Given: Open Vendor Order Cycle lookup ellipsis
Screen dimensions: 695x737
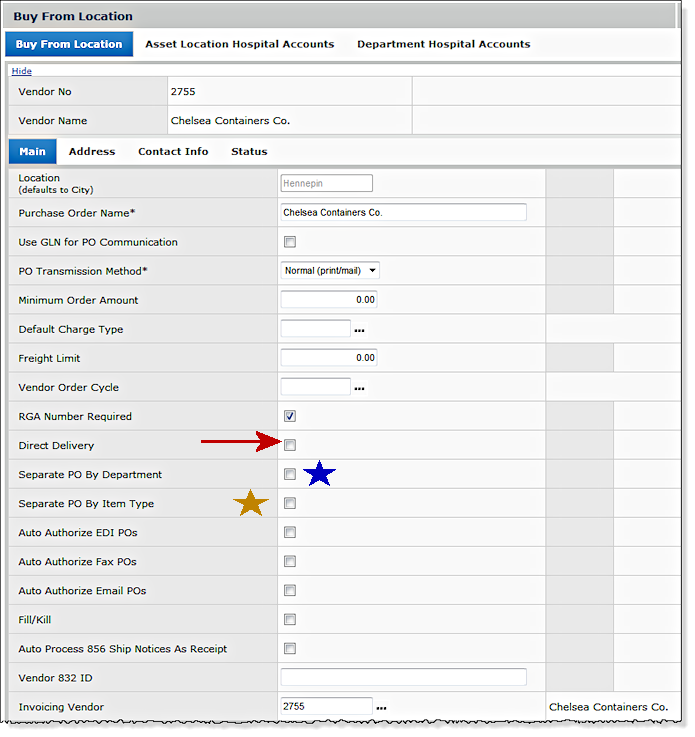Looking at the screenshot, I should (x=359, y=388).
